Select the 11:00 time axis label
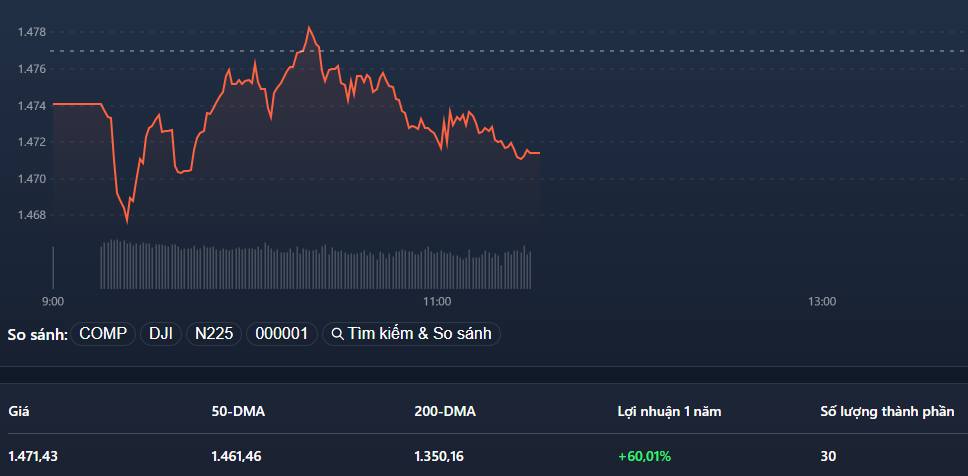 [437, 301]
